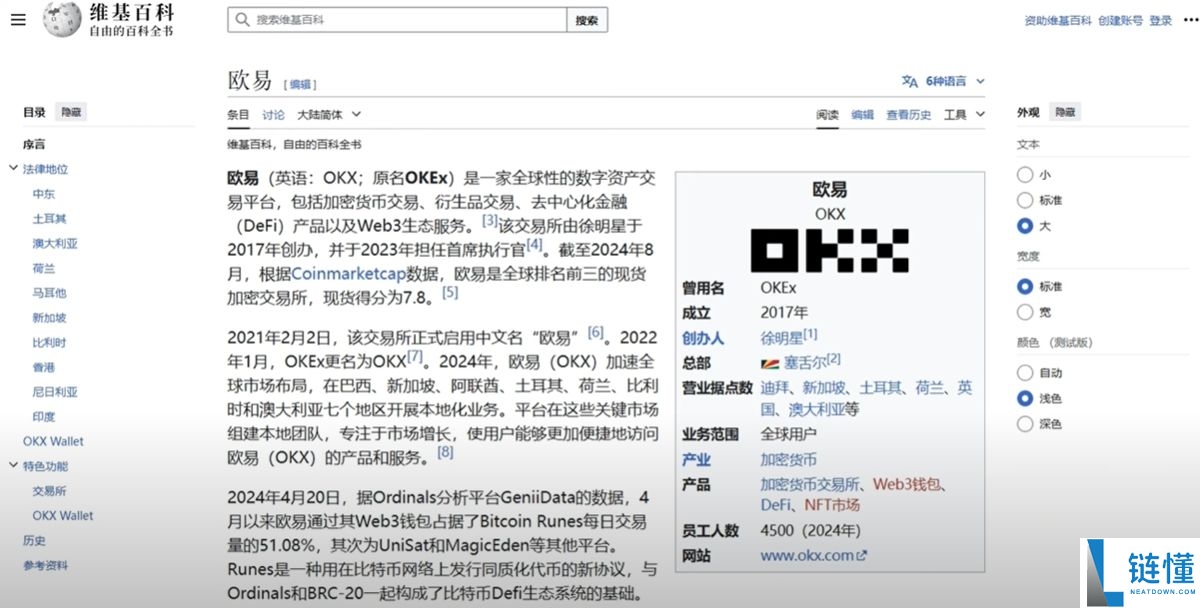The height and width of the screenshot is (608, 1200).
Task: Click the 创建账号 link
Action: click(x=1120, y=20)
